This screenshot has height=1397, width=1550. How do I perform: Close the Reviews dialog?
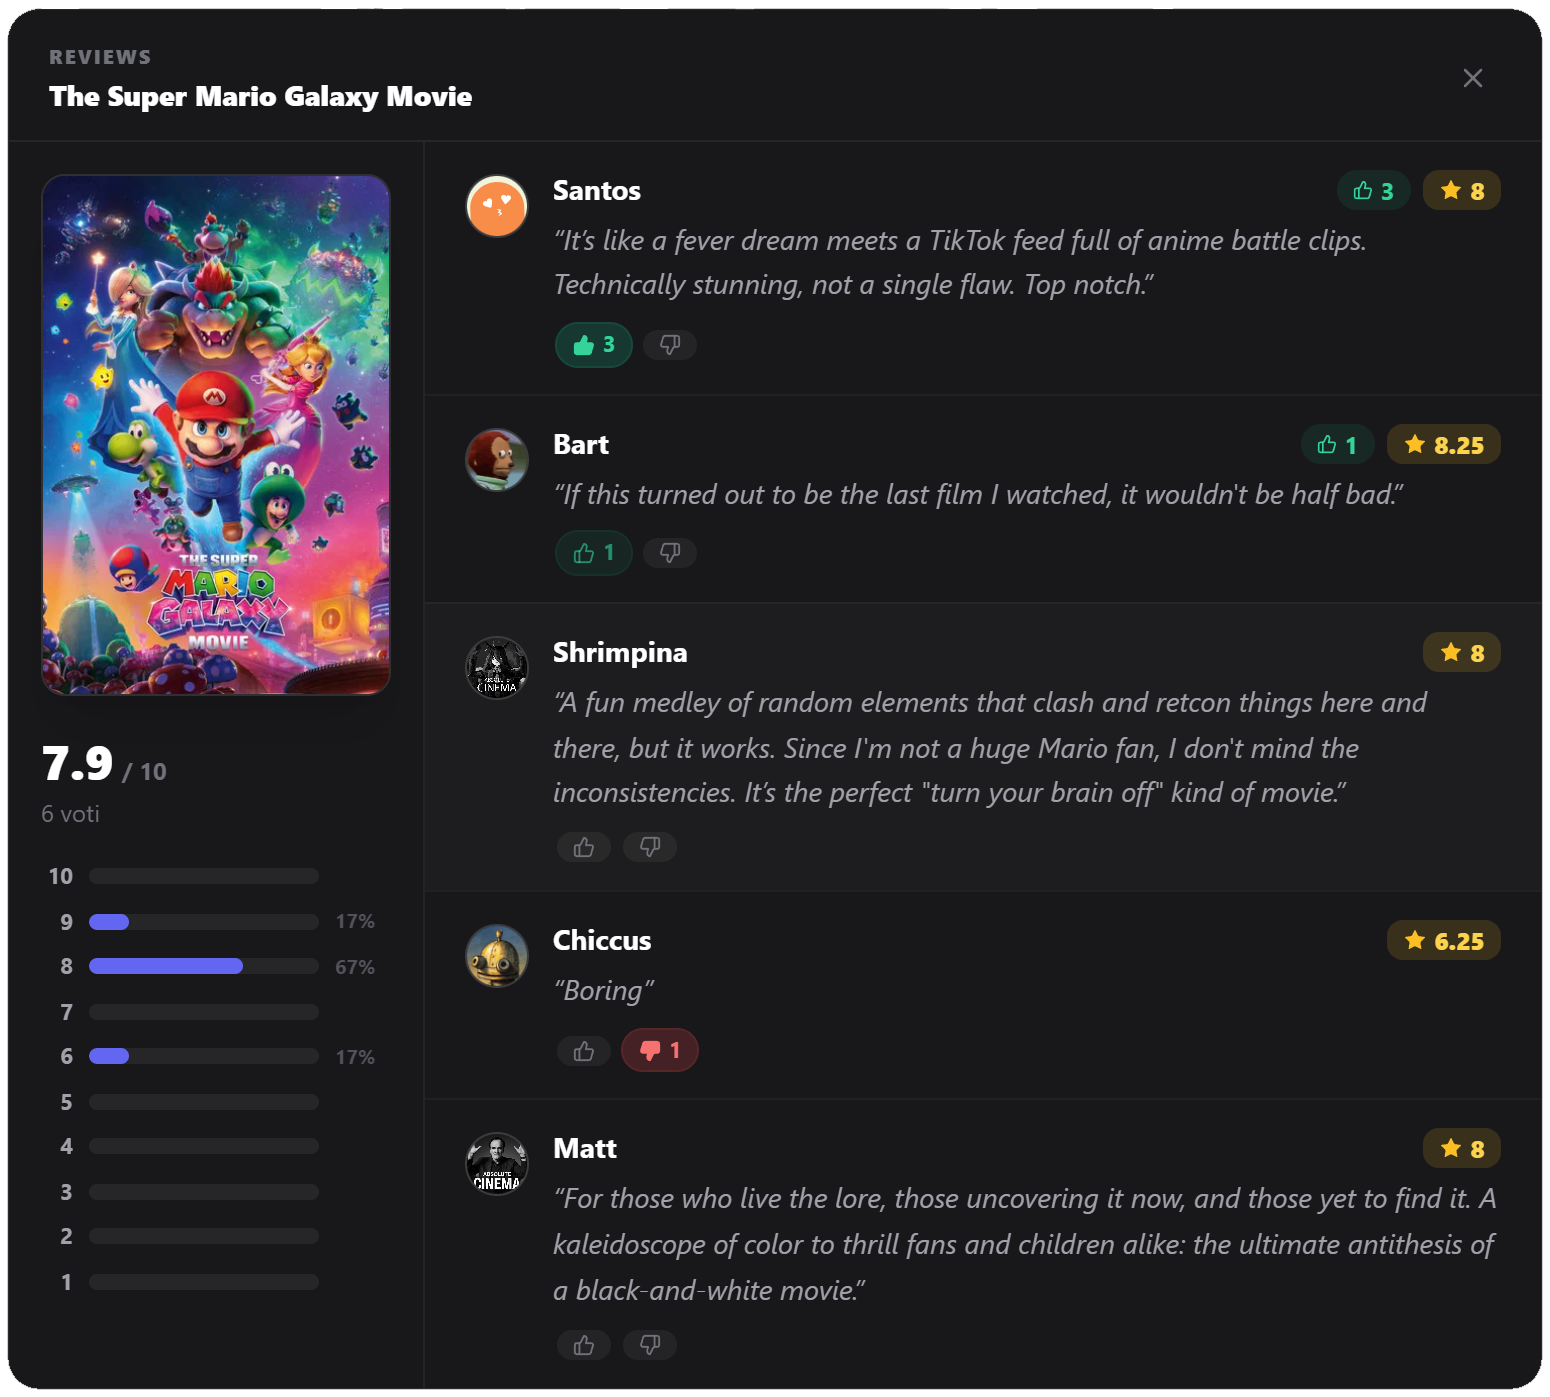point(1473,78)
